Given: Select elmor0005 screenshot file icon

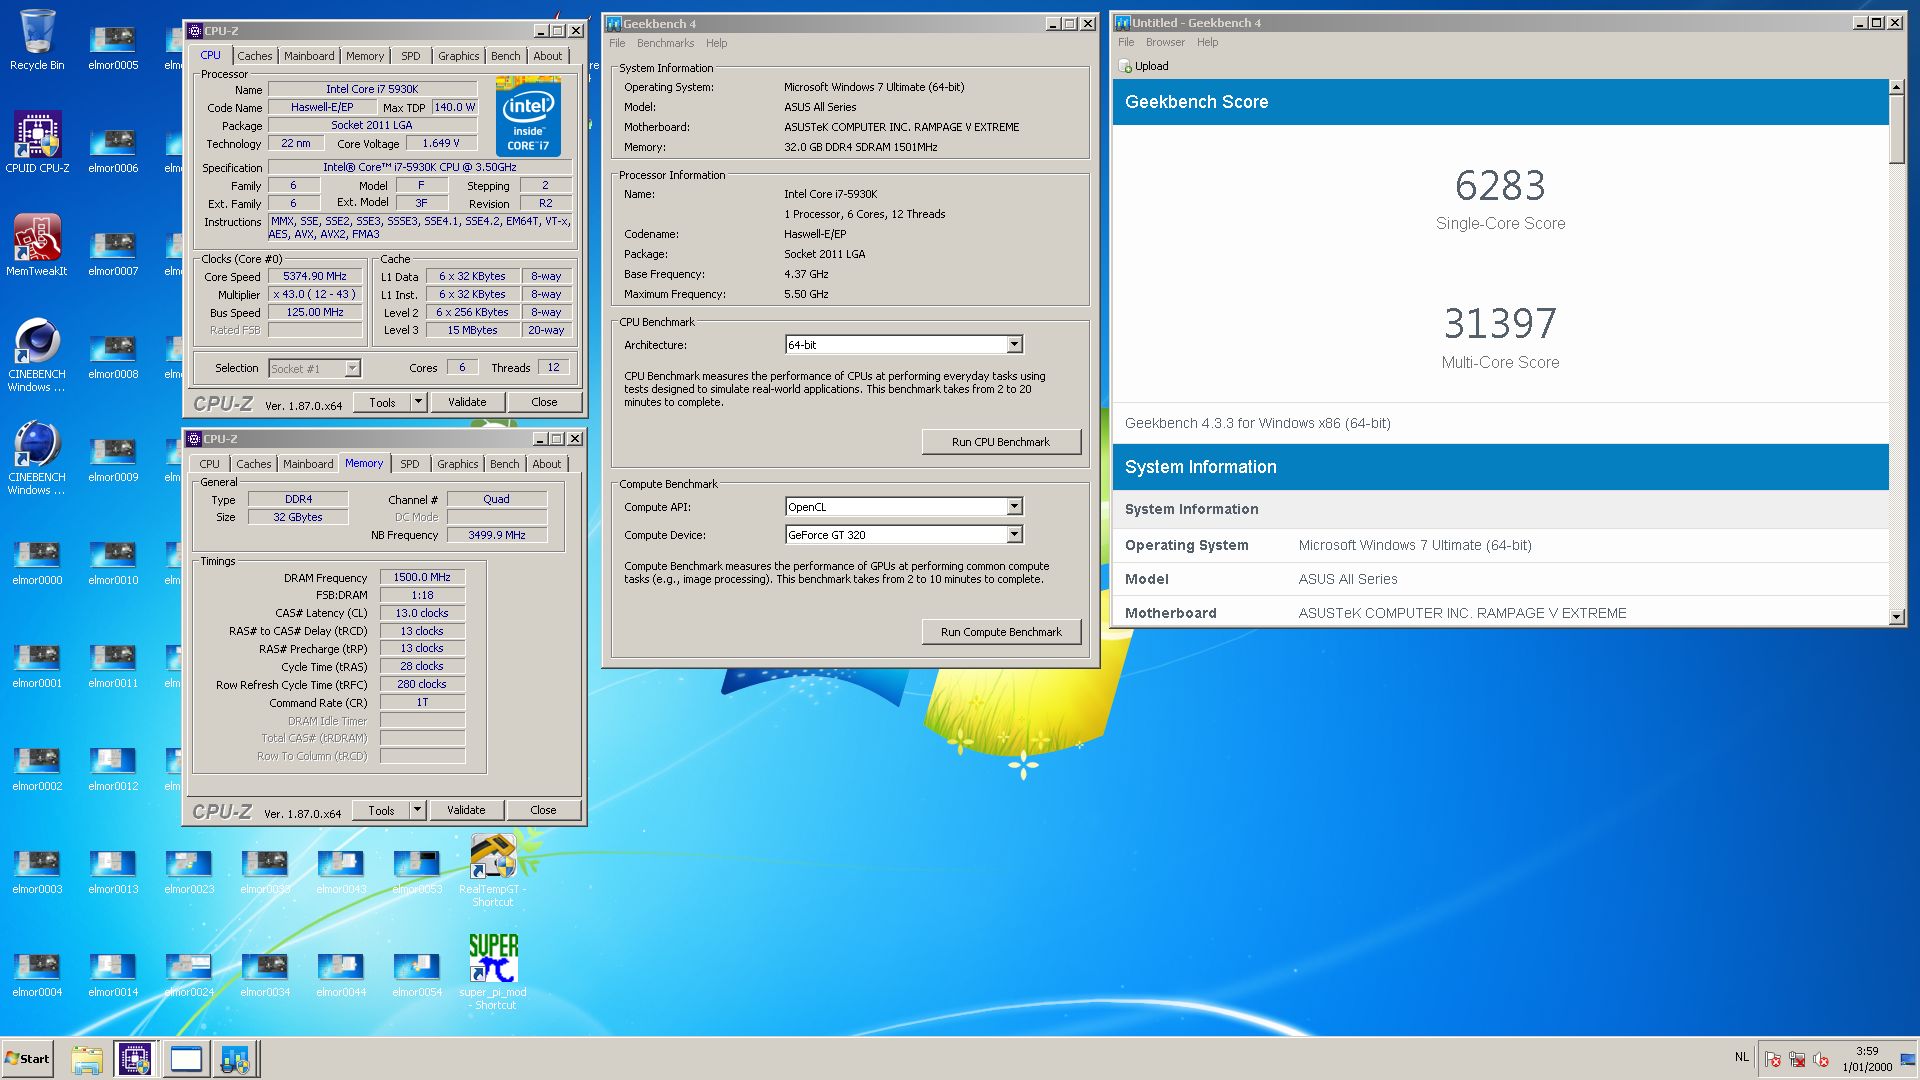Looking at the screenshot, I should 113,48.
